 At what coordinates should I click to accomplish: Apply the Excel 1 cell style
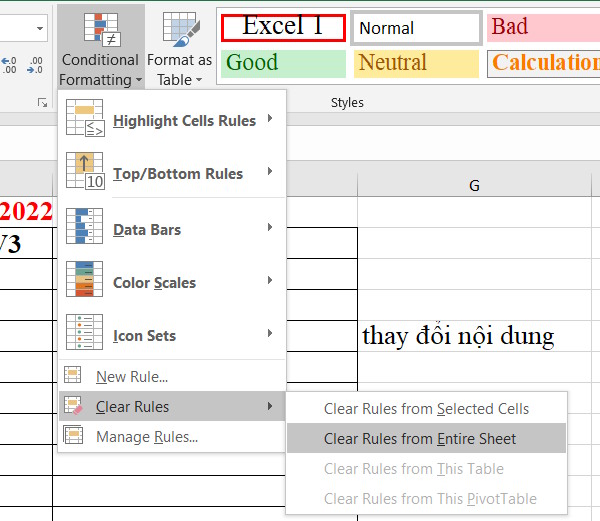pyautogui.click(x=283, y=28)
